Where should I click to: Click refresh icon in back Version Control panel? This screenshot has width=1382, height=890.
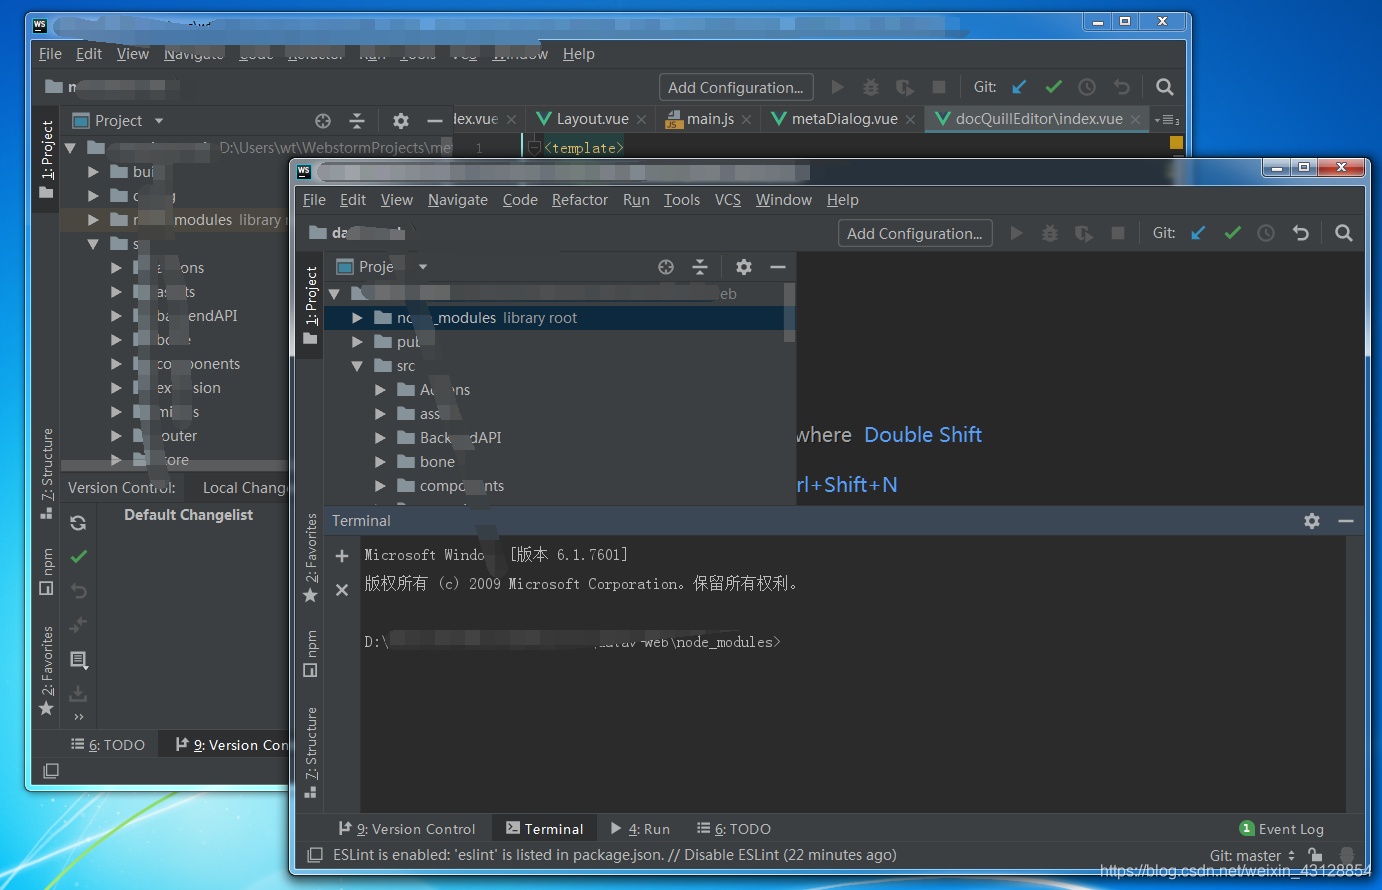pyautogui.click(x=78, y=522)
